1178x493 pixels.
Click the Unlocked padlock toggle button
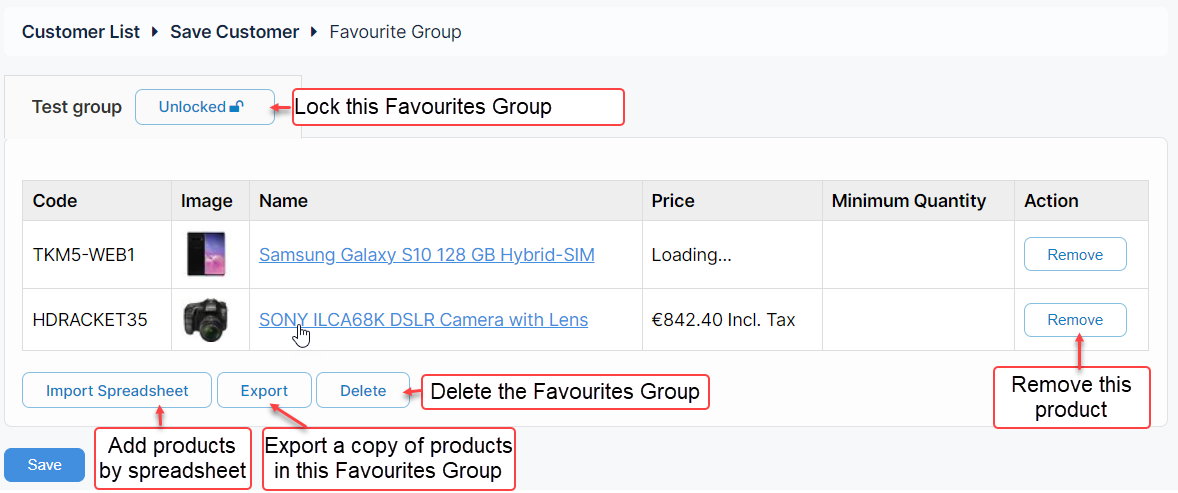(204, 107)
